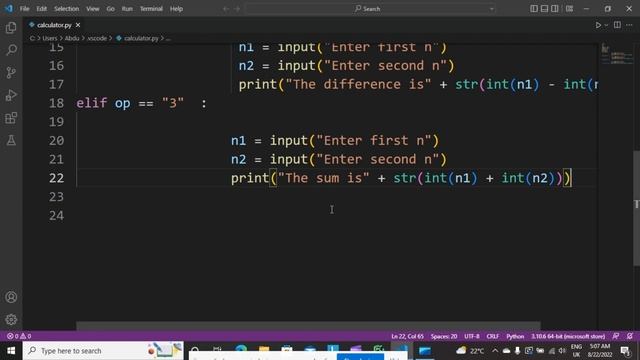Go forward with the navigation arrow
Image resolution: width=640 pixels, height=360 pixels.
point(237,9)
